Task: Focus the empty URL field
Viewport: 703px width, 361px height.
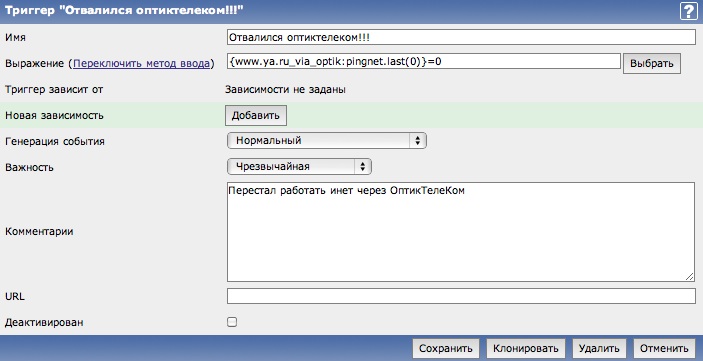Action: click(x=461, y=296)
